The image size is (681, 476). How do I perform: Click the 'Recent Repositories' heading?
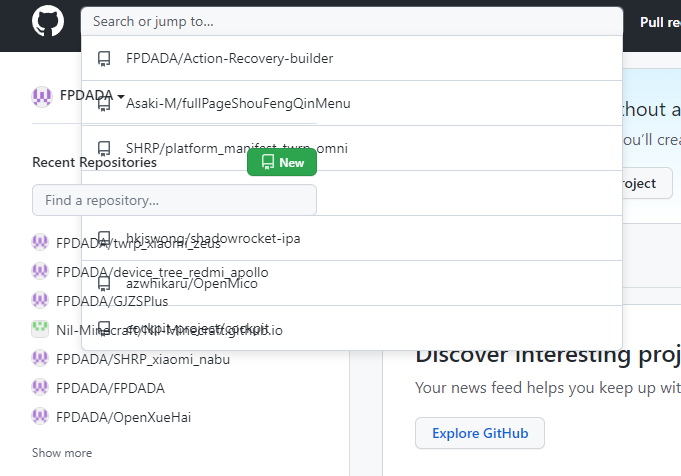94,162
